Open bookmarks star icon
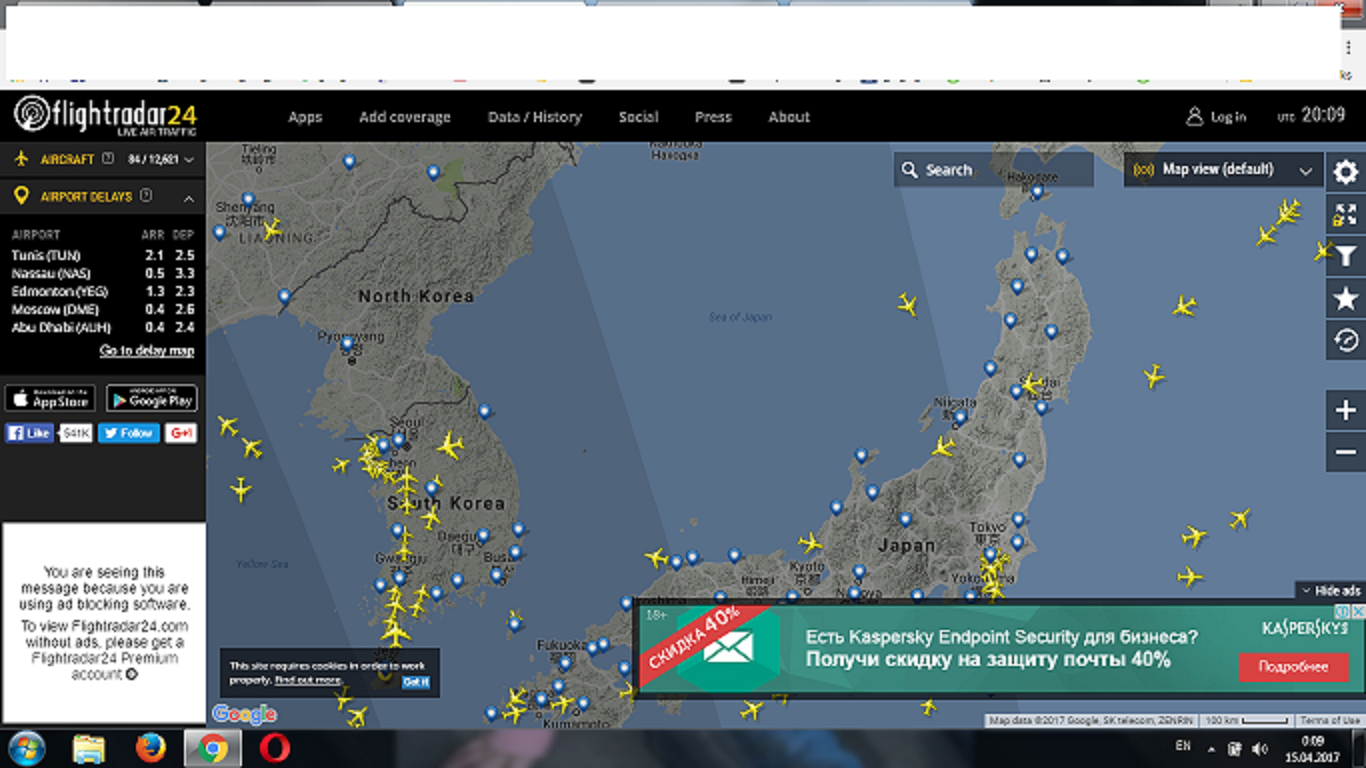This screenshot has height=768, width=1366. point(1346,298)
